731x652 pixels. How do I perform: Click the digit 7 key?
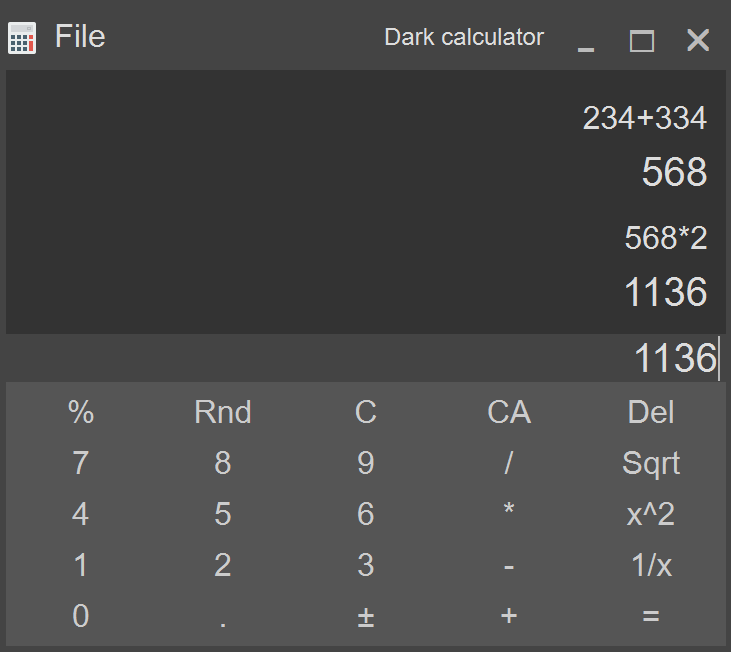(x=81, y=463)
